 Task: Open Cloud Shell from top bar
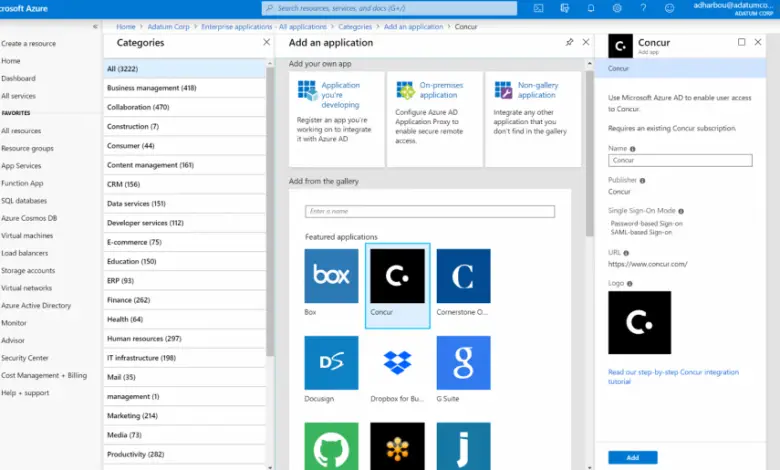point(538,8)
